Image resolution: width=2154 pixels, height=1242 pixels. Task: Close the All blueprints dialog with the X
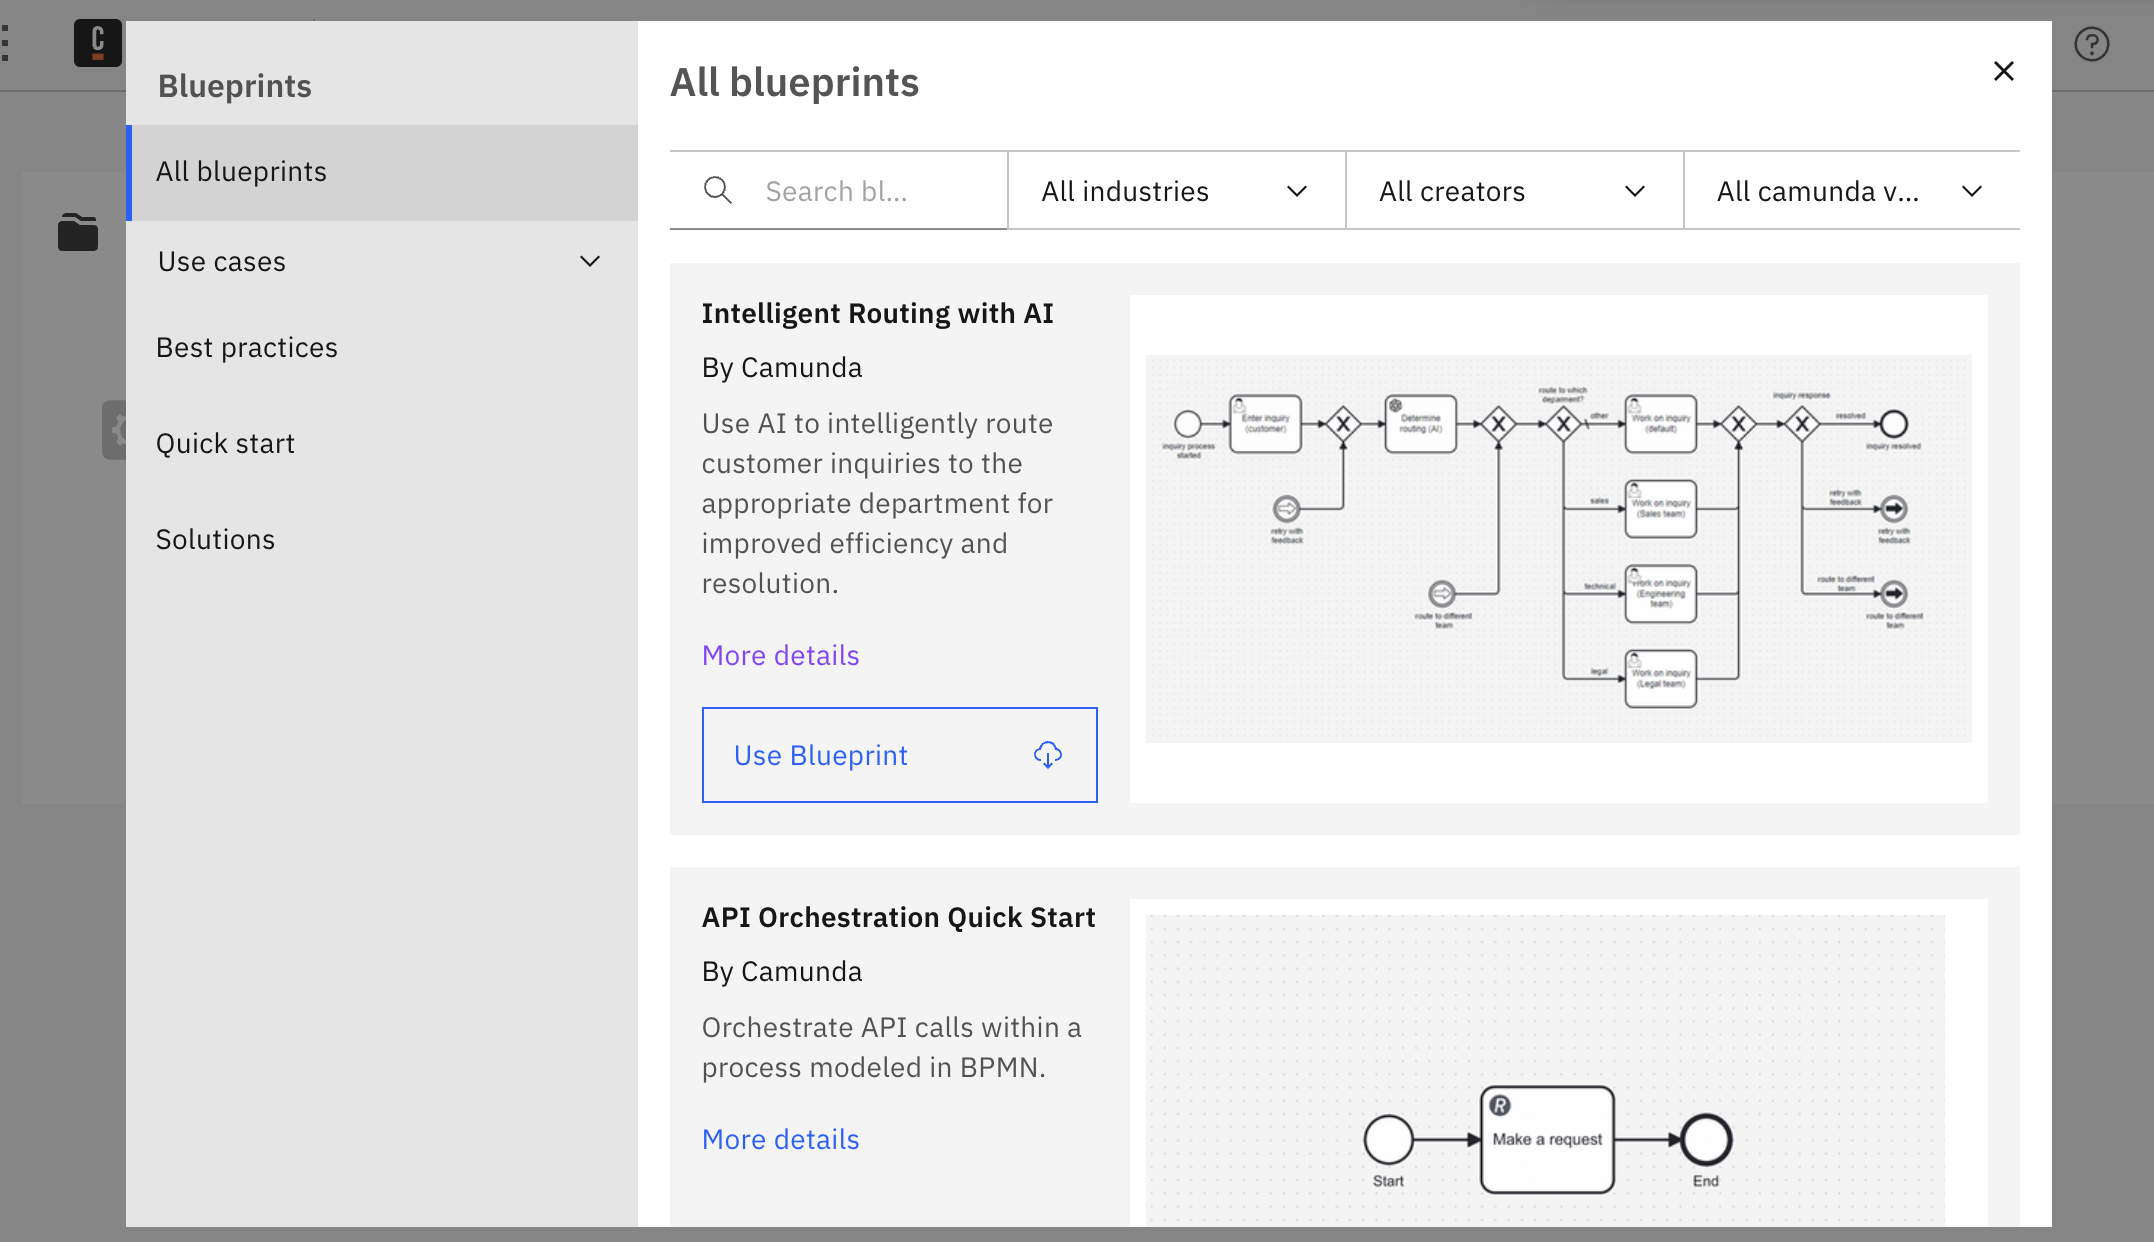[2004, 71]
